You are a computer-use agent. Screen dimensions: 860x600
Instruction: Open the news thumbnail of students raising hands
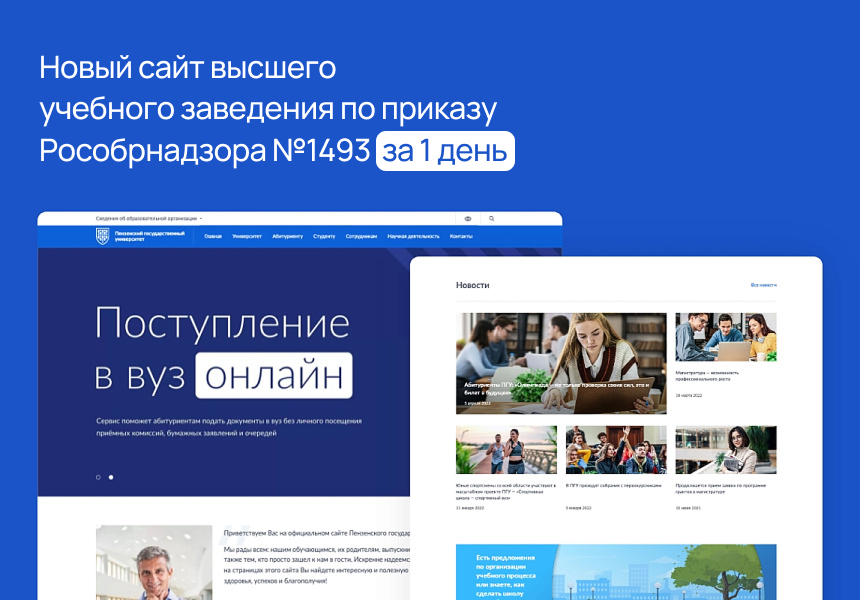(615, 450)
